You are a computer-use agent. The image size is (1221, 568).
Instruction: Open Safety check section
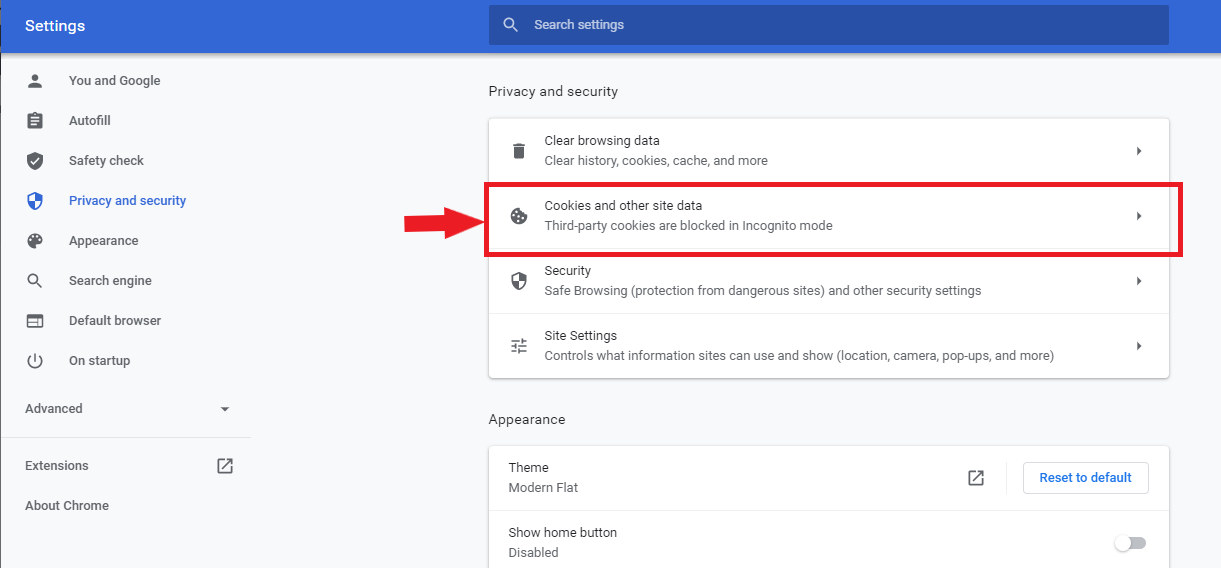pyautogui.click(x=106, y=161)
